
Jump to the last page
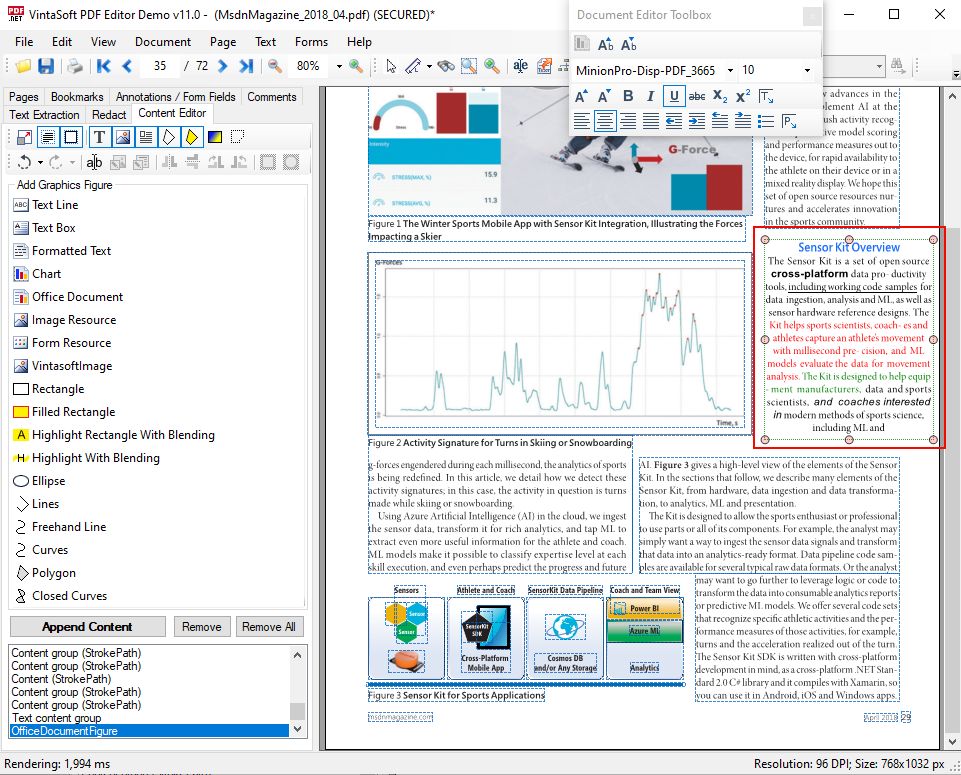click(246, 66)
